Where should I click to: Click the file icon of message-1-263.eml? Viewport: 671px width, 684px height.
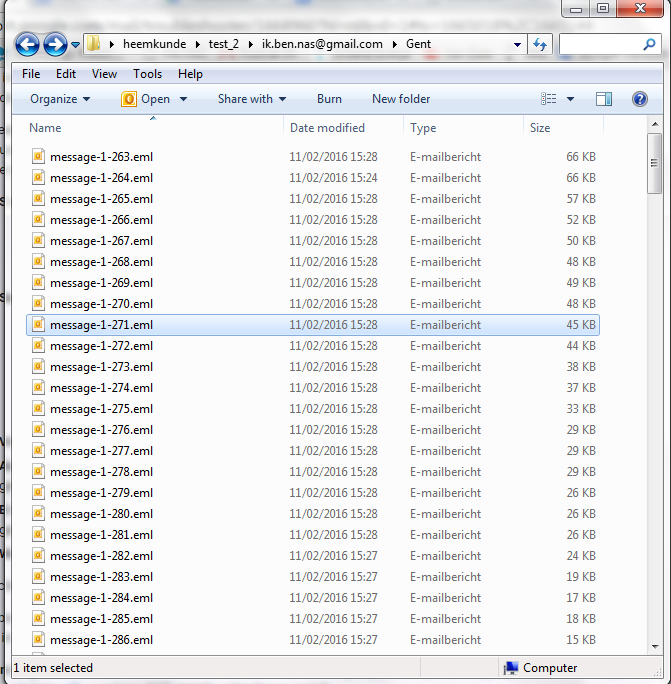tap(38, 157)
